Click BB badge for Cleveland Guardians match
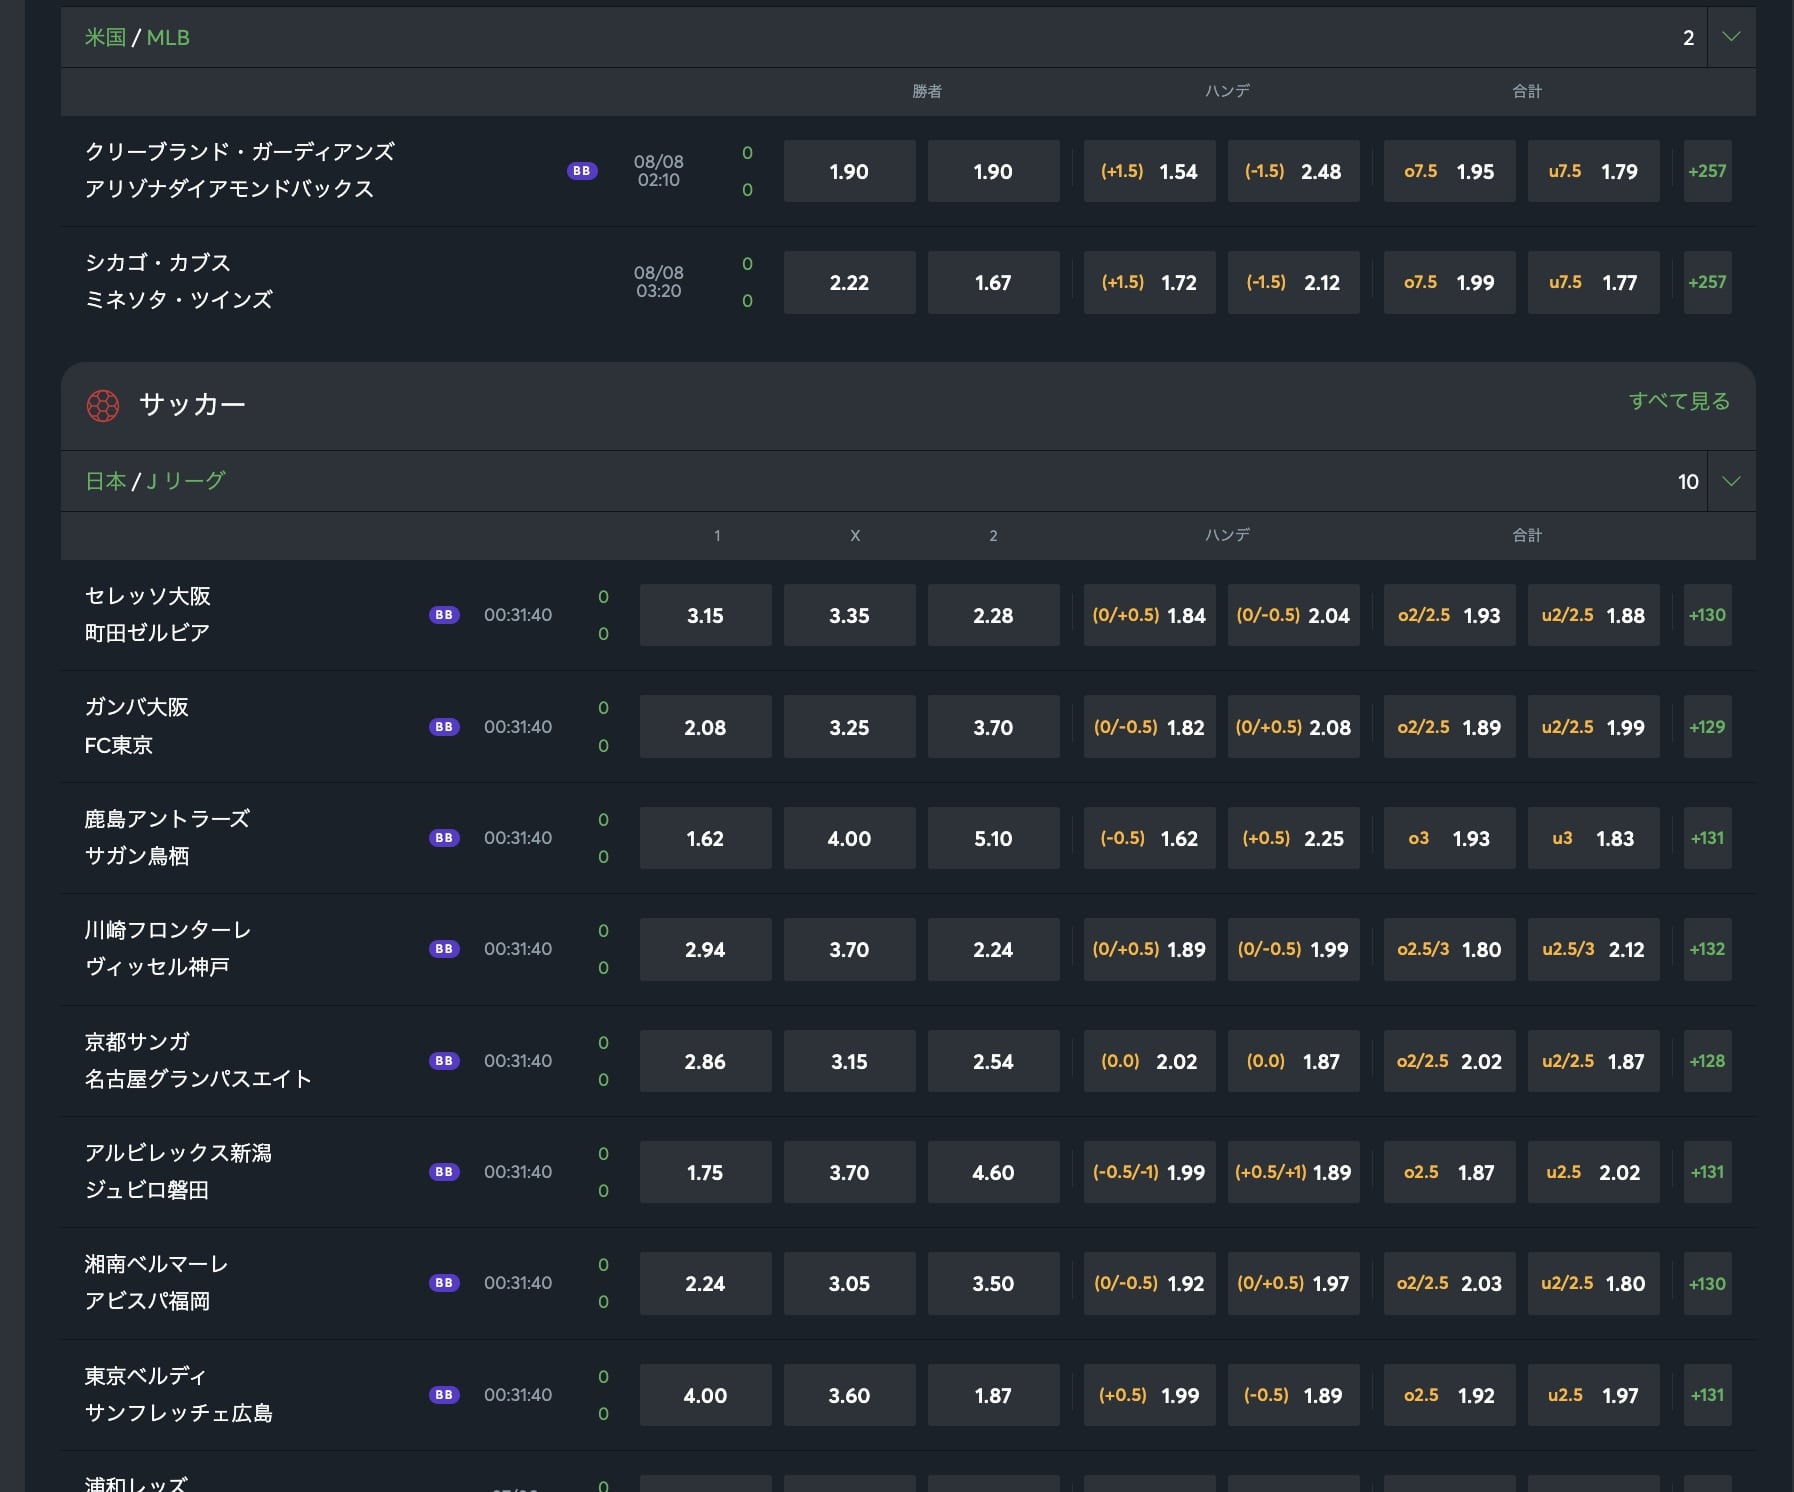The width and height of the screenshot is (1794, 1492). pyautogui.click(x=581, y=171)
